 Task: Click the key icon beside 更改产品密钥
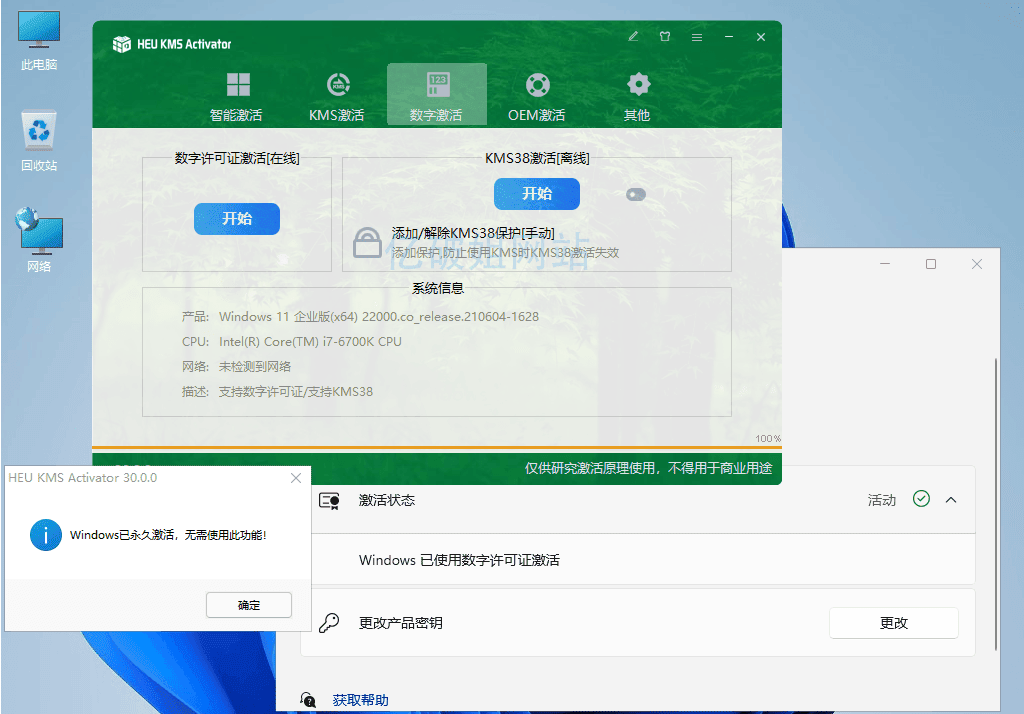(328, 622)
